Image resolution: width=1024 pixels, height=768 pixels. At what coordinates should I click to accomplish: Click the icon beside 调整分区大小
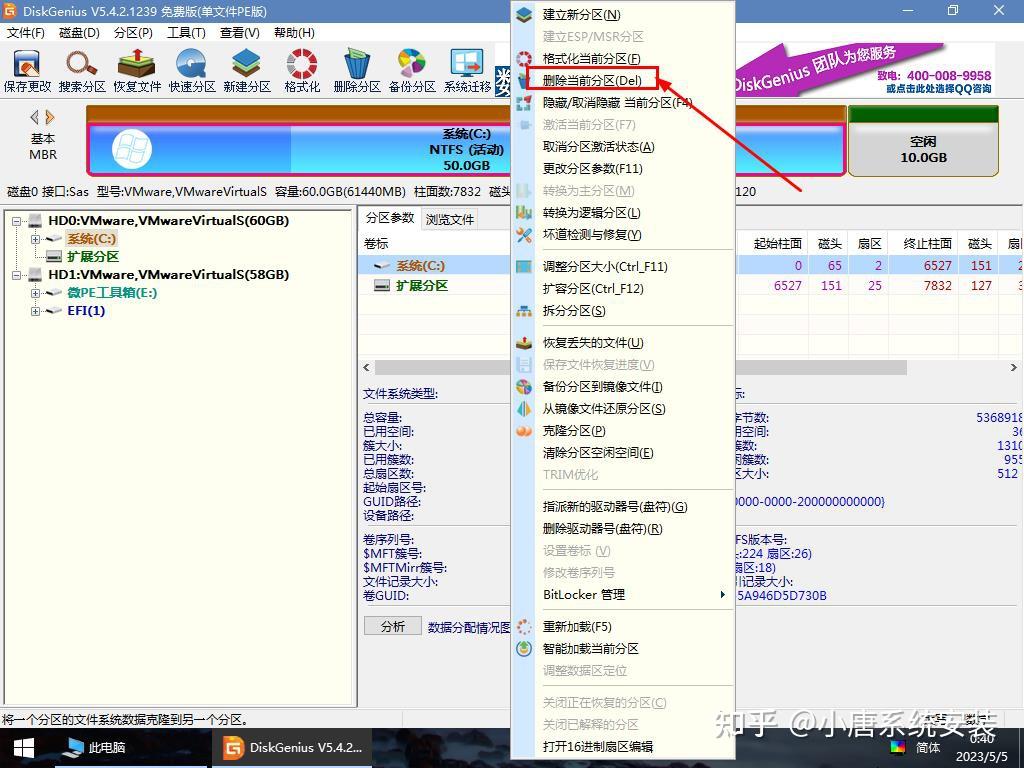click(x=524, y=266)
